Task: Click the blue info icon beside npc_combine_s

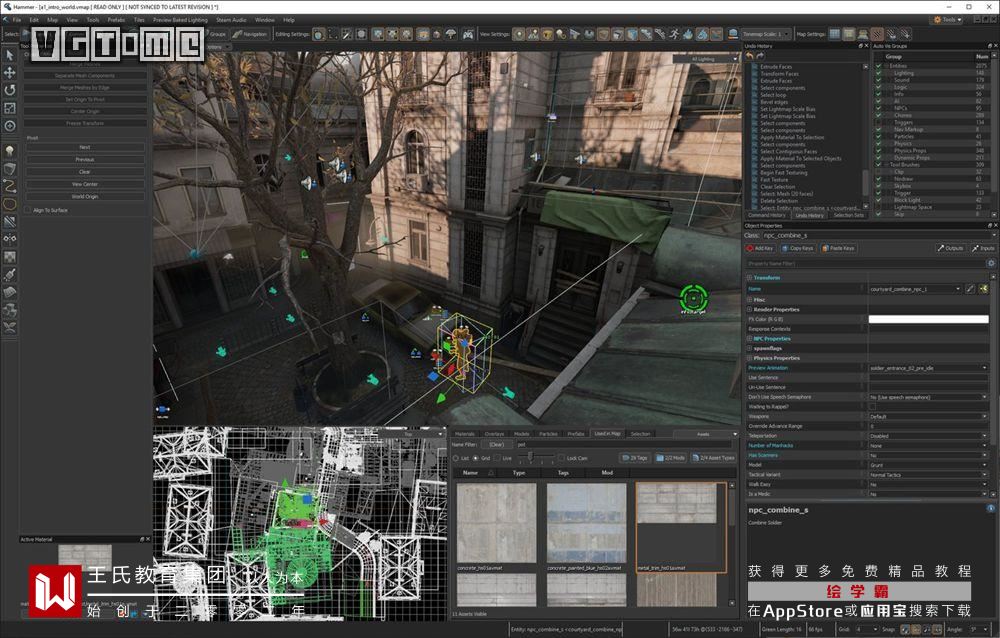Action: (990, 508)
